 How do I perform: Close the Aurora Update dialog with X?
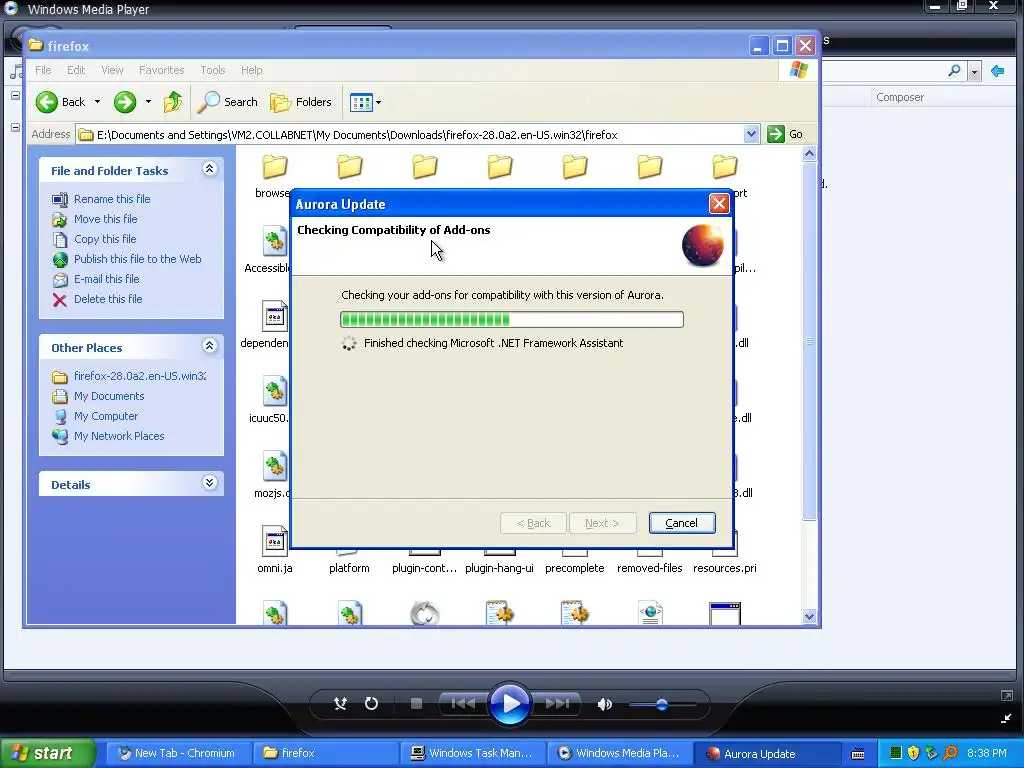click(719, 204)
